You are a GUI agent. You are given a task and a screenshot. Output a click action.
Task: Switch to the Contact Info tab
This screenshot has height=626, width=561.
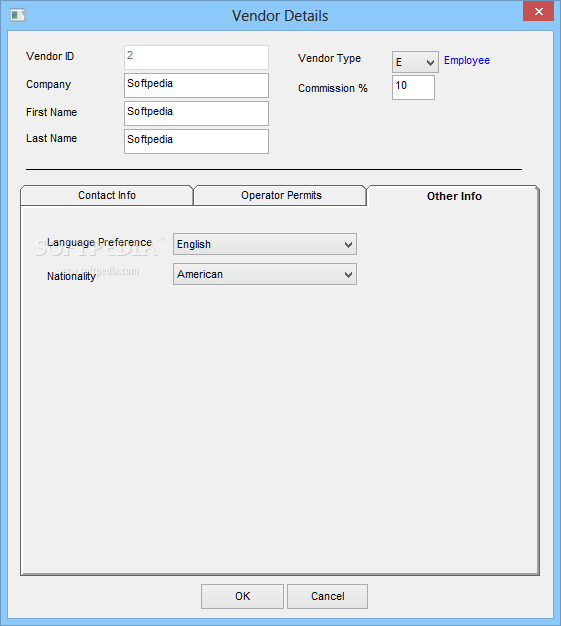(x=107, y=195)
